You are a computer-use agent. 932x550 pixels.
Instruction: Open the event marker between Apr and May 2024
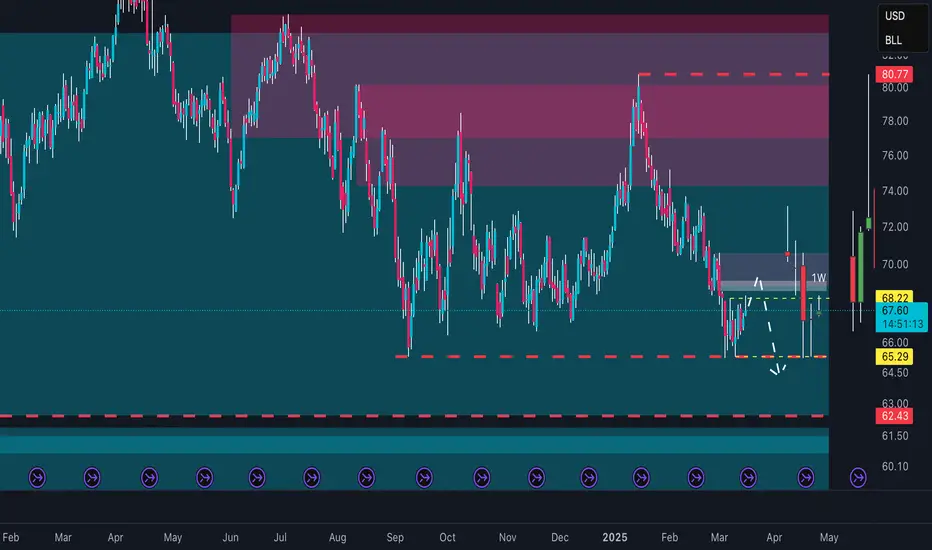tap(149, 477)
